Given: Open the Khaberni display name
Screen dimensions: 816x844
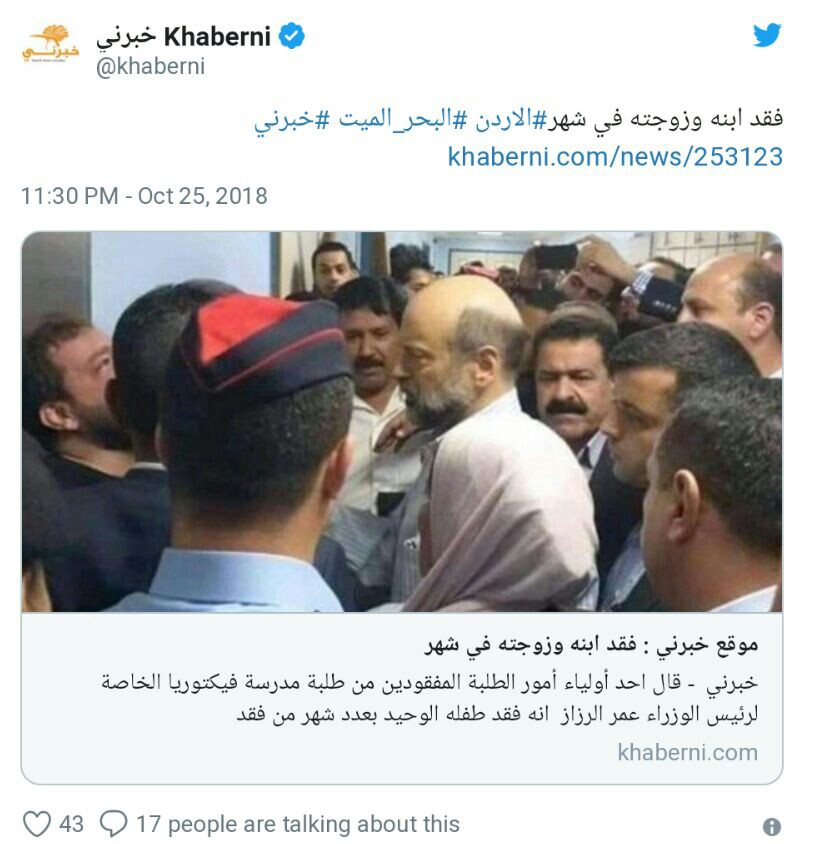Looking at the screenshot, I should click(184, 37).
